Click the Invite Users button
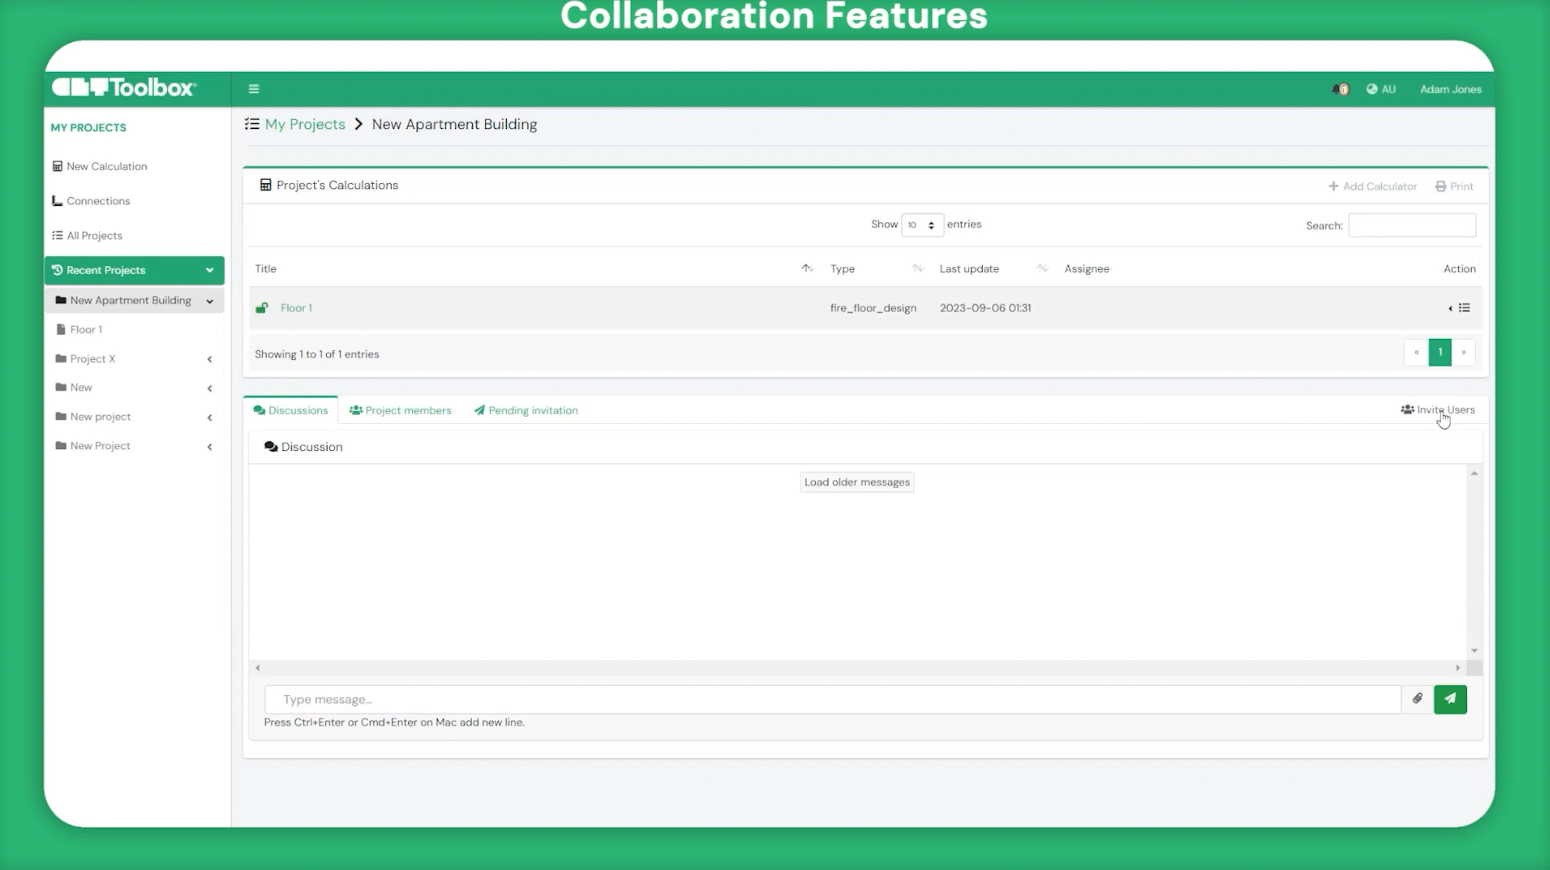This screenshot has width=1550, height=870. tap(1438, 409)
